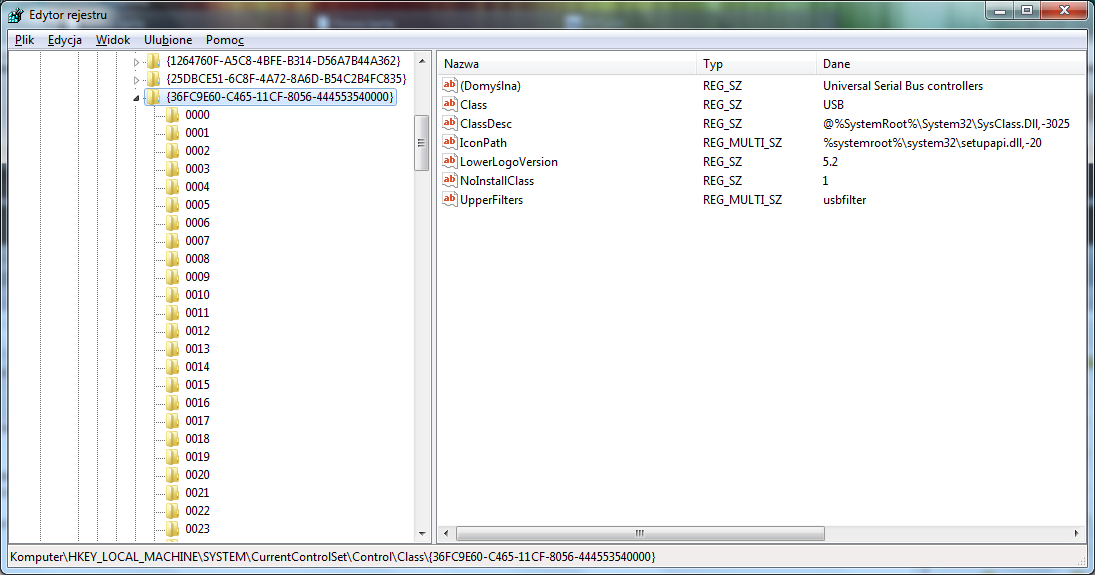Screen dimensions: 1095x575
Task: Expand the {1264760F-A5C8-4BFE...} key
Action: click(137, 62)
